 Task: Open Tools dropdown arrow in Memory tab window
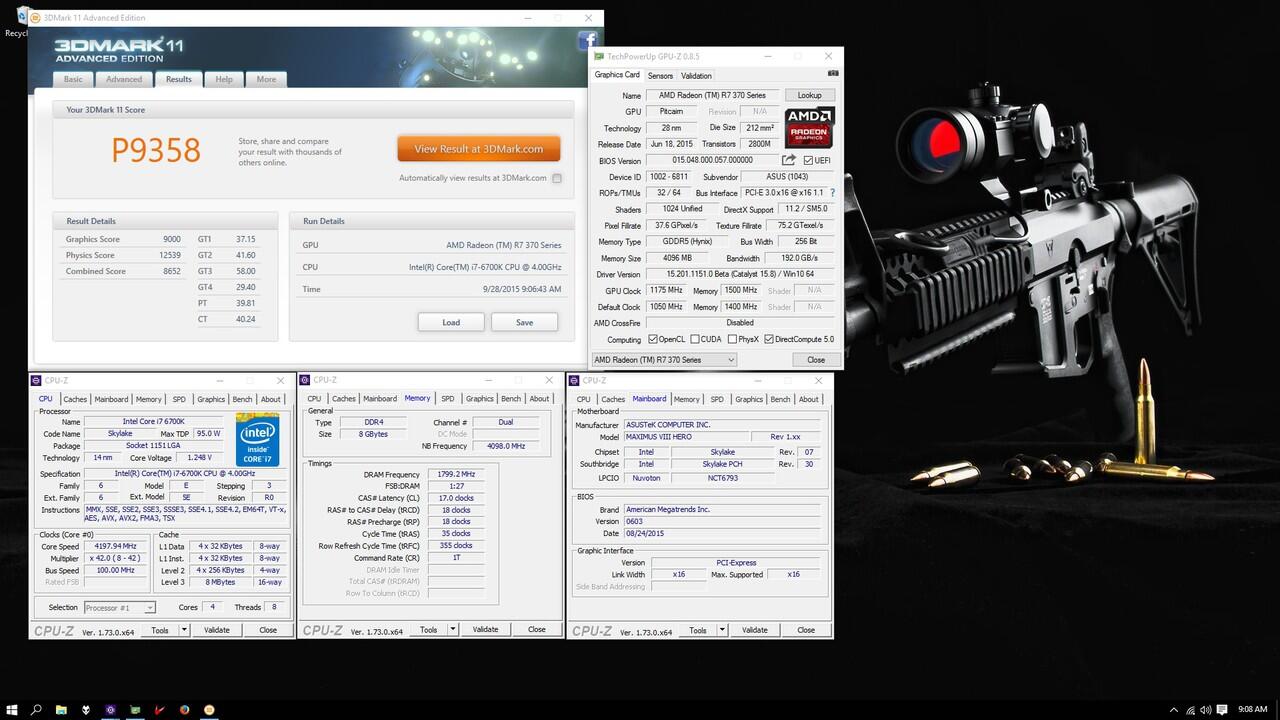tap(453, 630)
